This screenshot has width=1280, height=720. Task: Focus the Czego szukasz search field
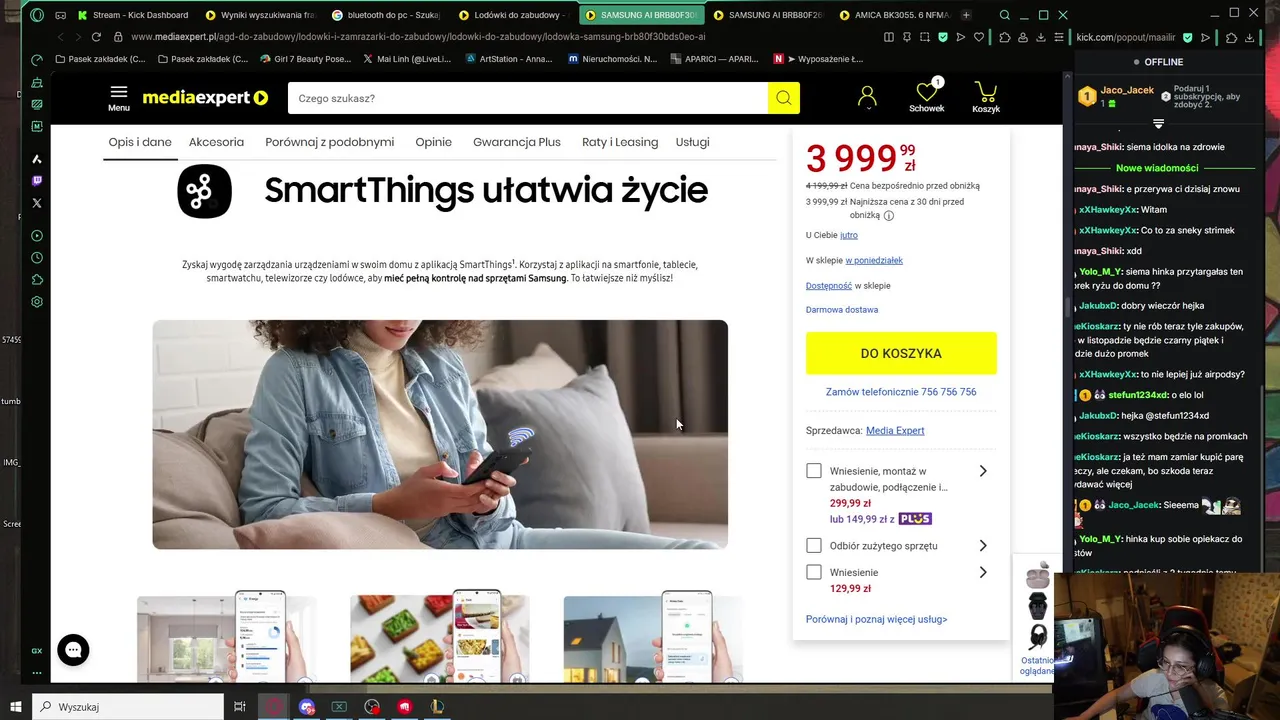(x=528, y=98)
